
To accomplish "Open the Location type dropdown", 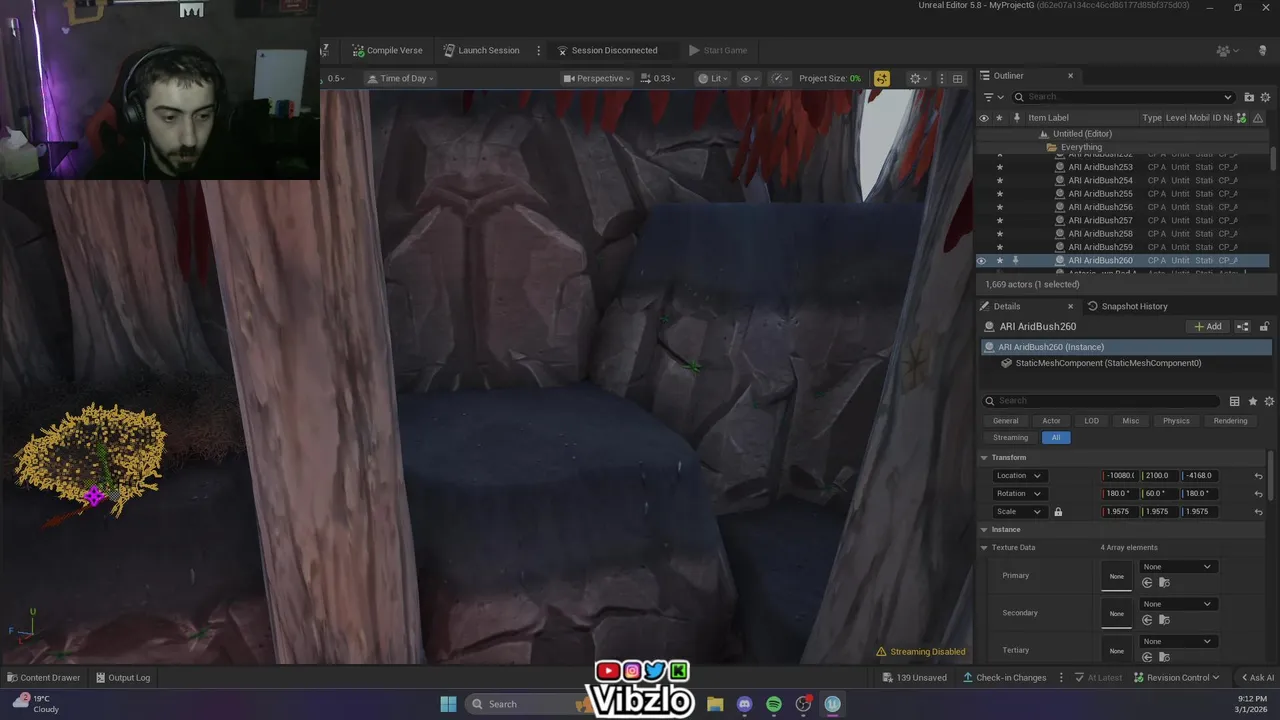I will coord(1018,476).
